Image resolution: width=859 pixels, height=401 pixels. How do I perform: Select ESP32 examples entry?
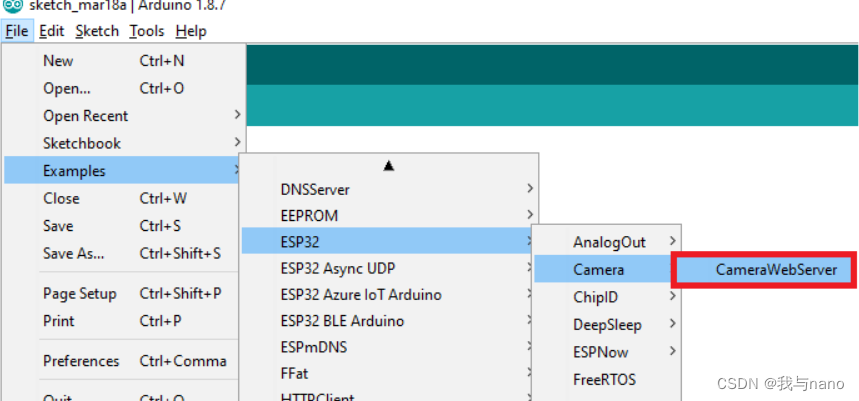(x=387, y=242)
